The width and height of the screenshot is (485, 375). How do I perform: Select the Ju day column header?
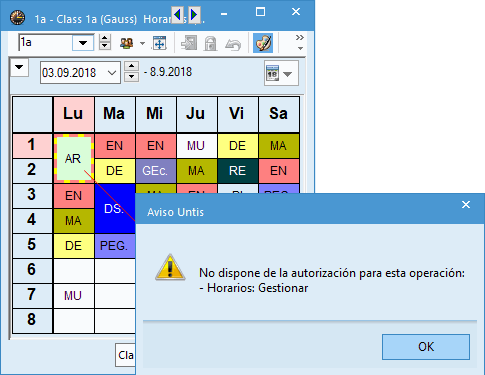(197, 114)
